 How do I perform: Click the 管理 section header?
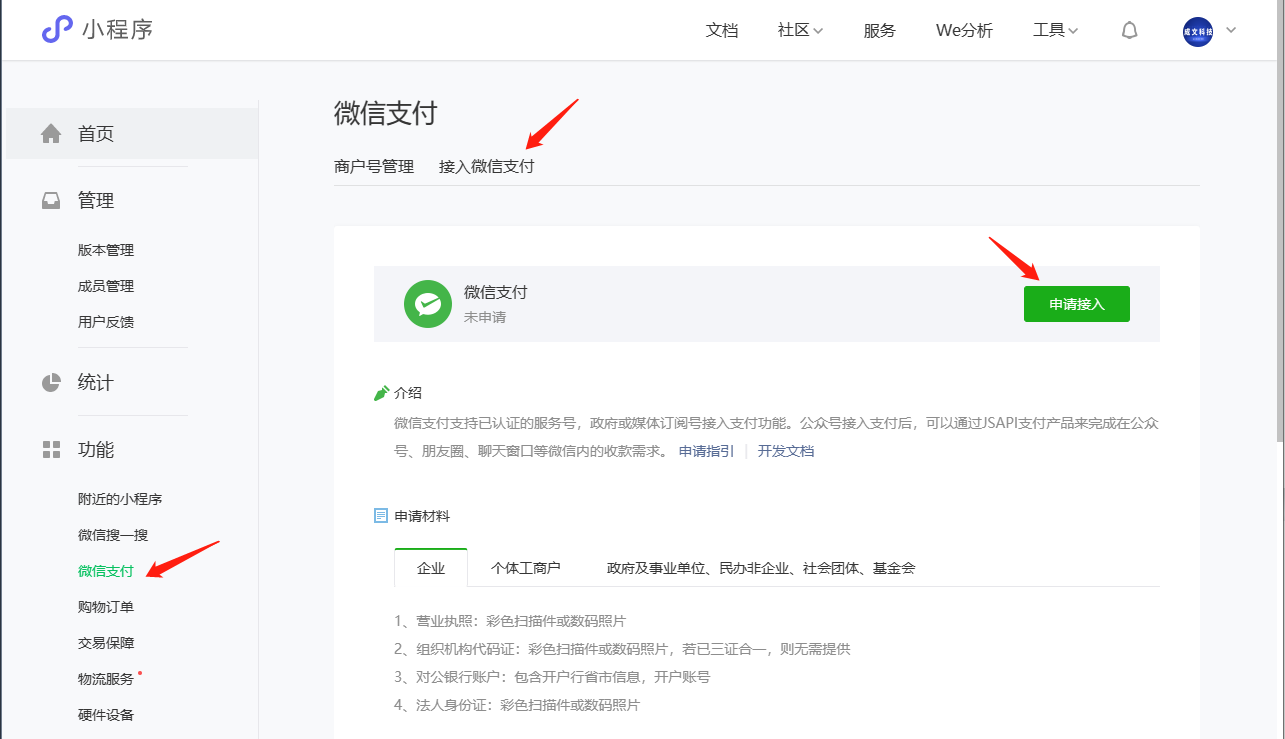click(x=96, y=200)
